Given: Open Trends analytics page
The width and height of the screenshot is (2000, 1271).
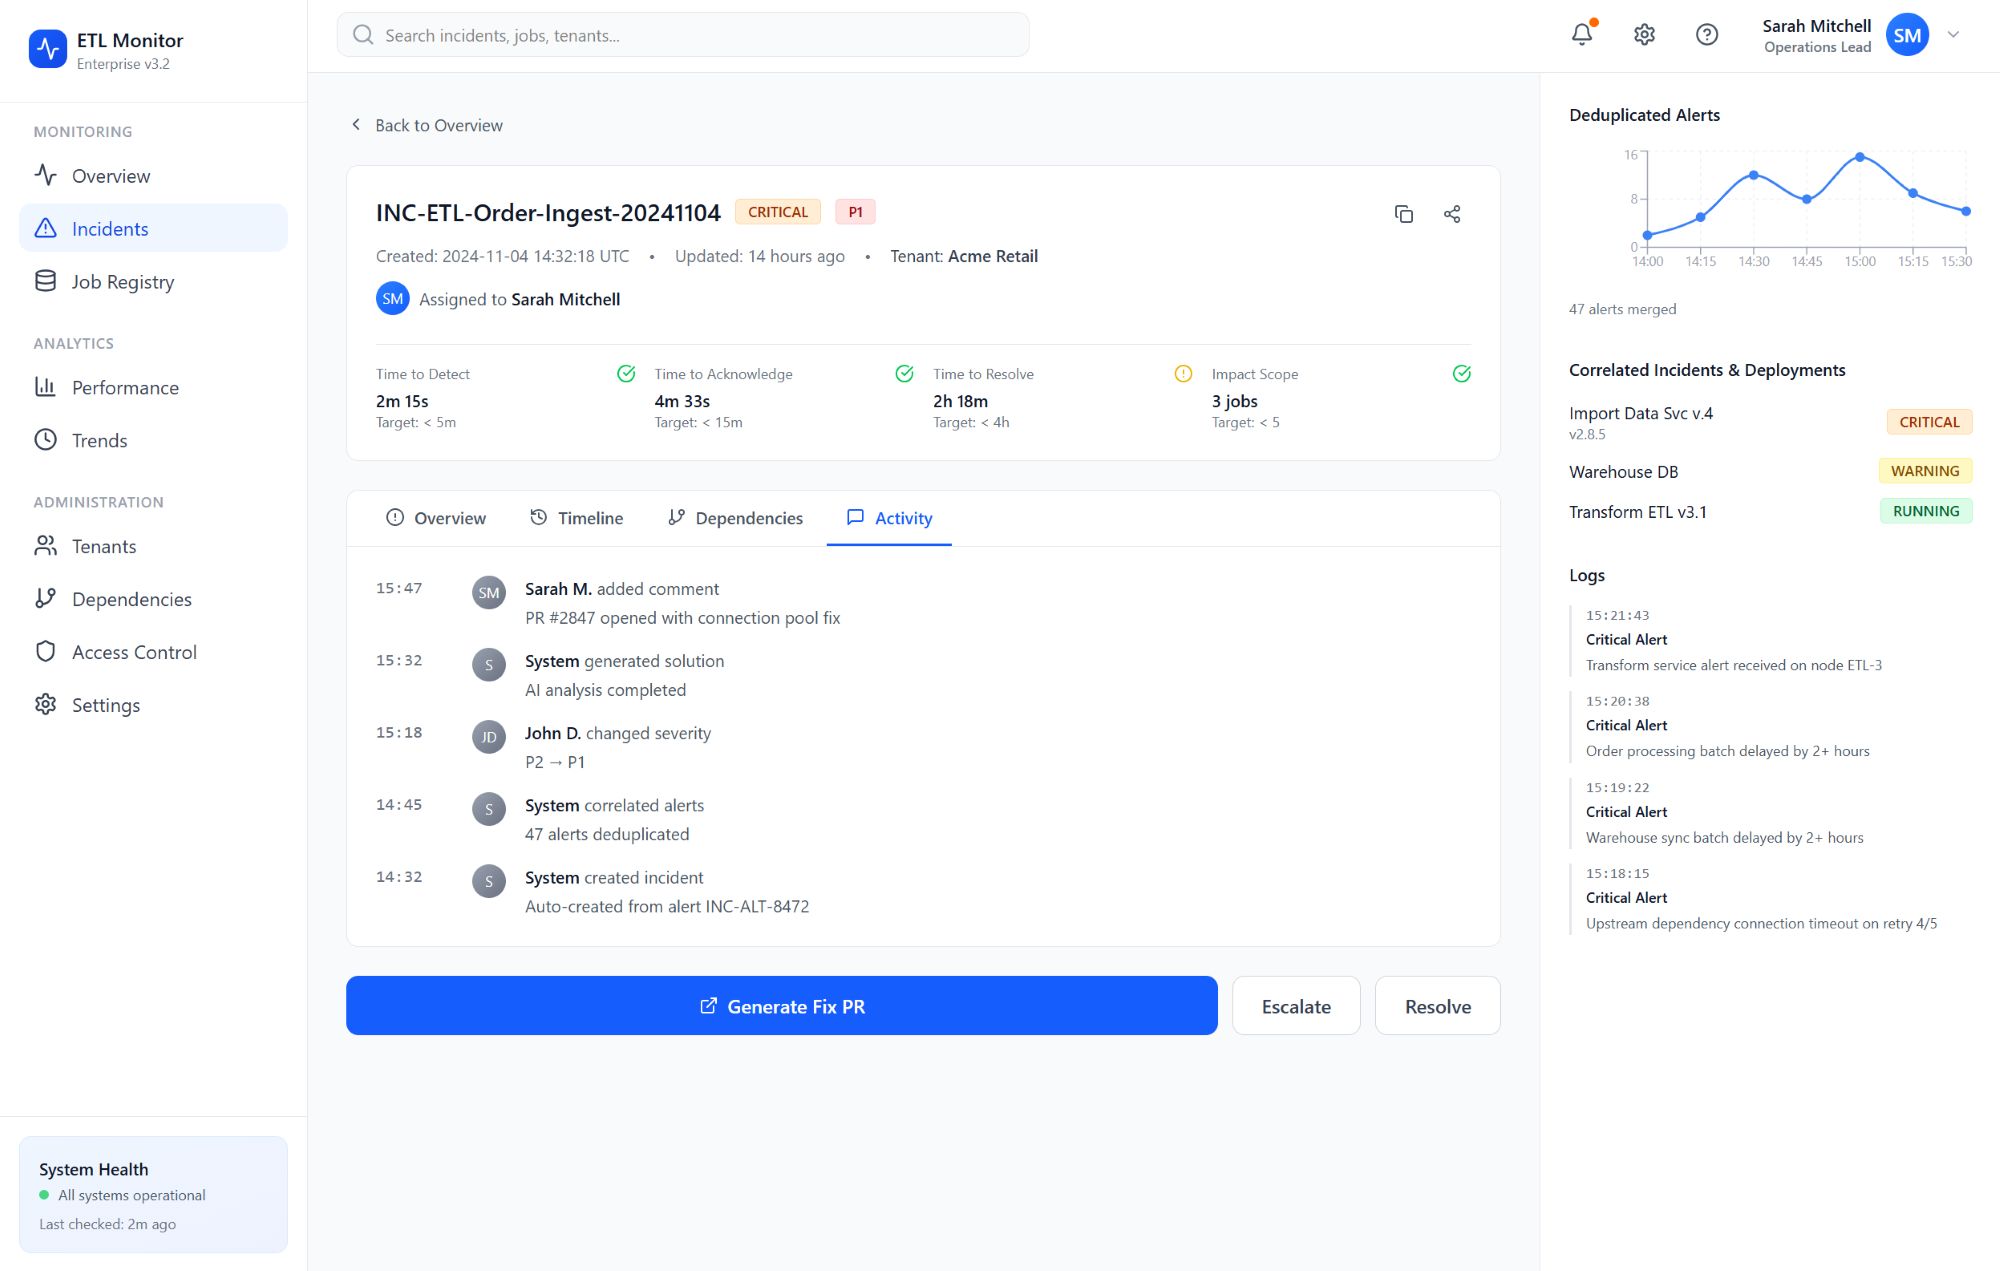Looking at the screenshot, I should click(x=153, y=440).
